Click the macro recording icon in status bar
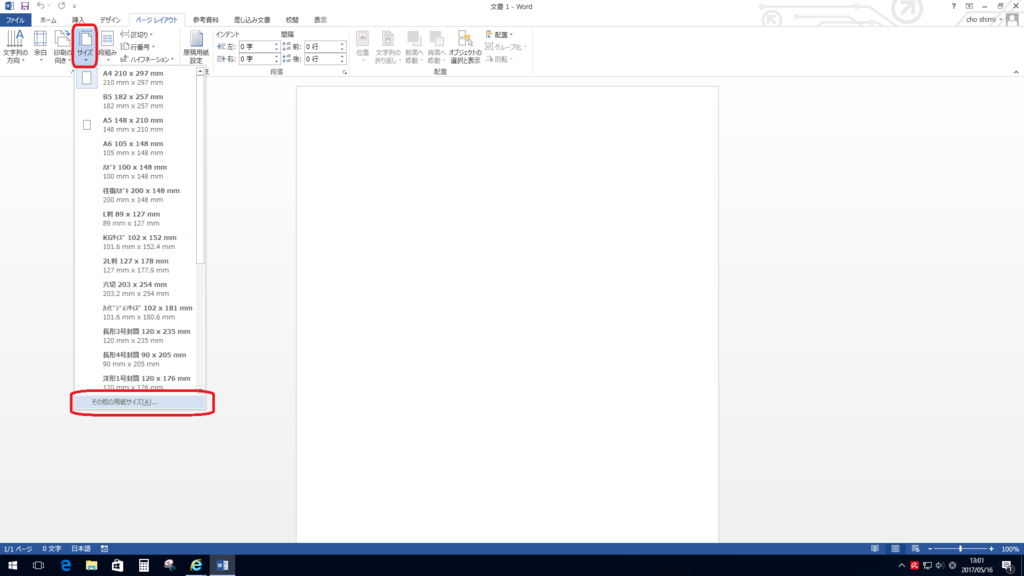The image size is (1024, 576). pyautogui.click(x=104, y=549)
